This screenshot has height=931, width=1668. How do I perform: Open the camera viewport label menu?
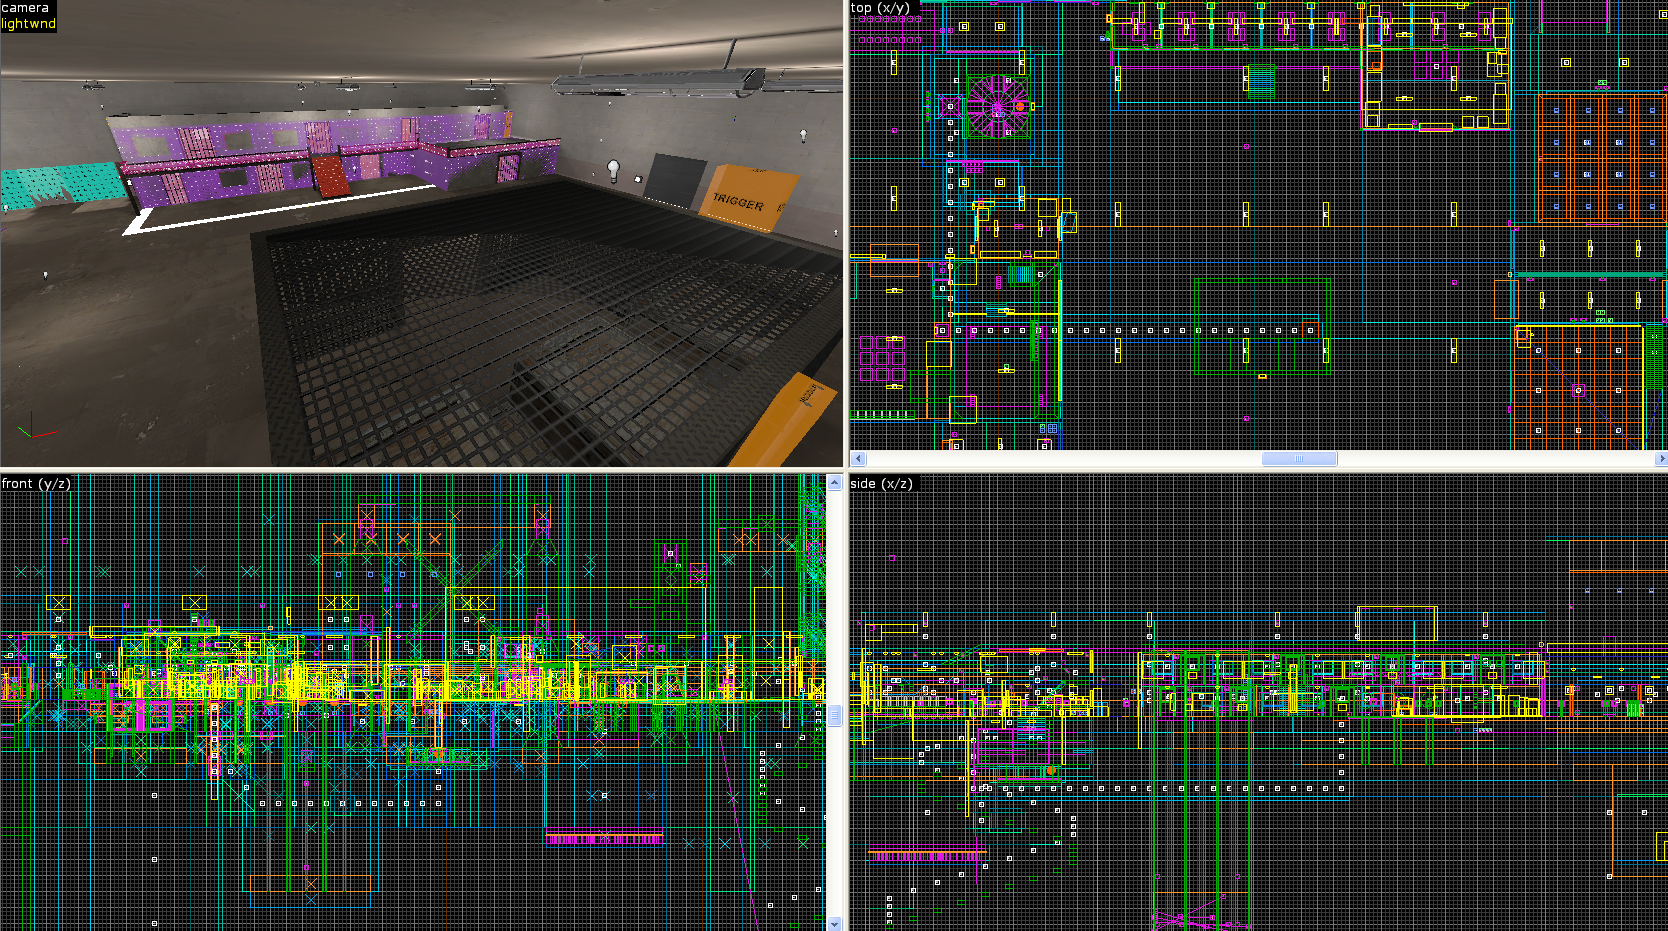click(x=26, y=8)
